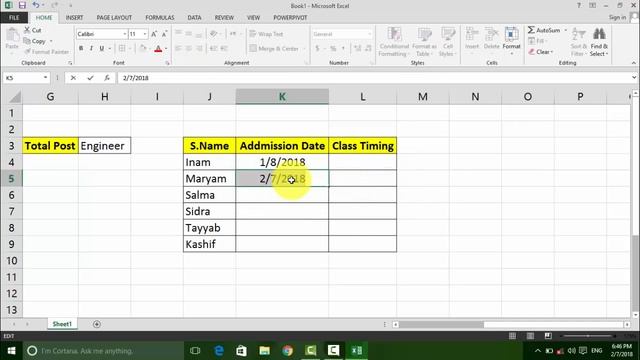Image resolution: width=640 pixels, height=360 pixels.
Task: Toggle Italic formatting
Action: tap(91, 49)
